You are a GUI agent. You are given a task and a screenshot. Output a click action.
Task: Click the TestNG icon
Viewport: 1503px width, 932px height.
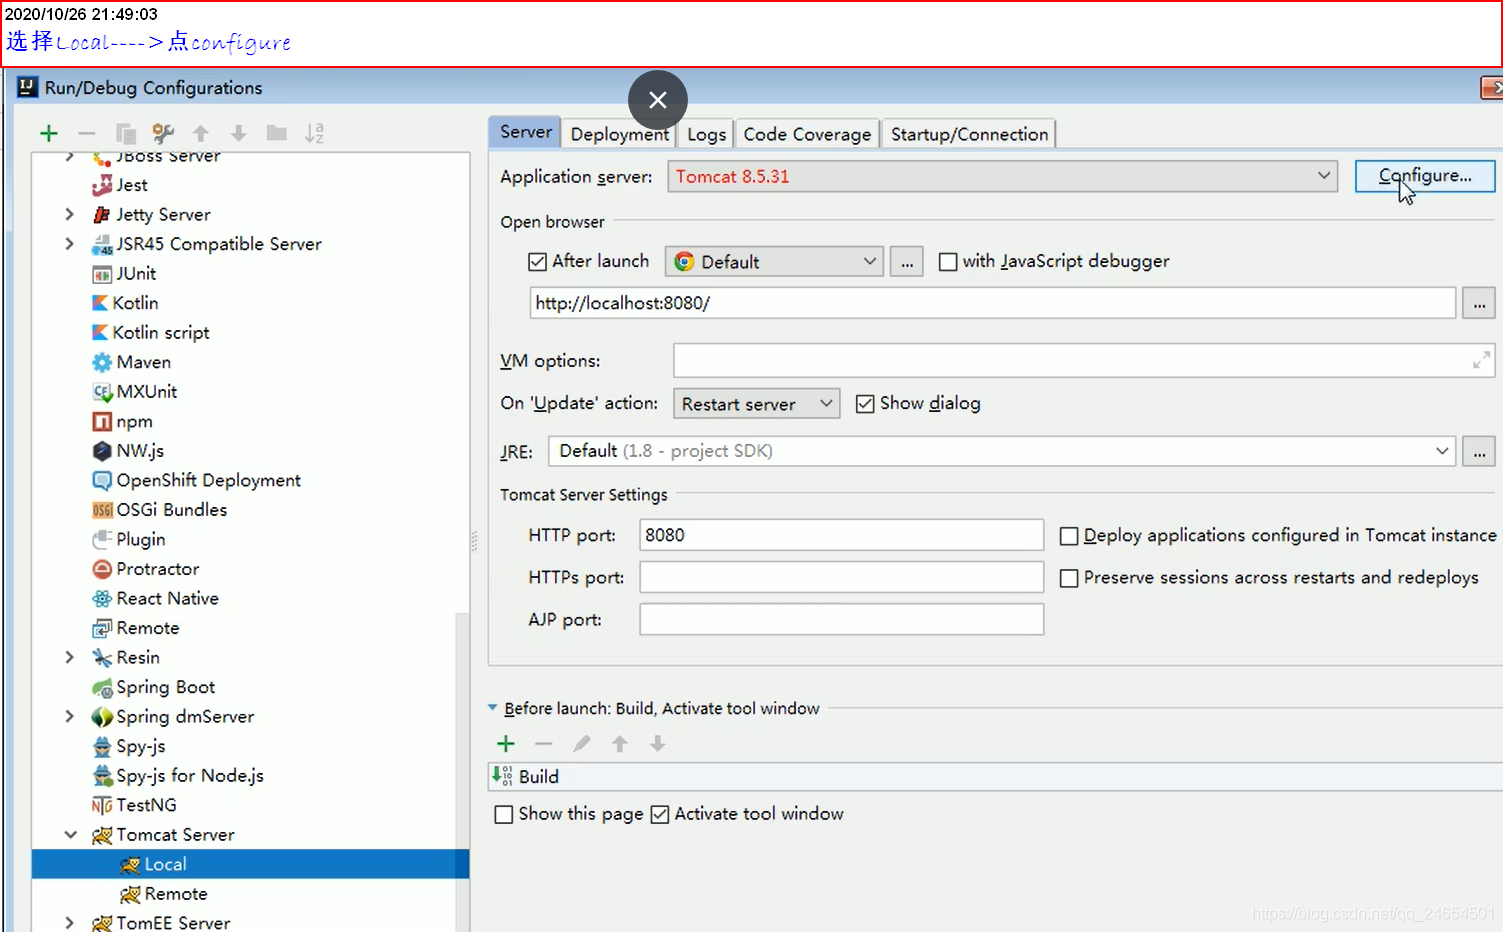102,806
